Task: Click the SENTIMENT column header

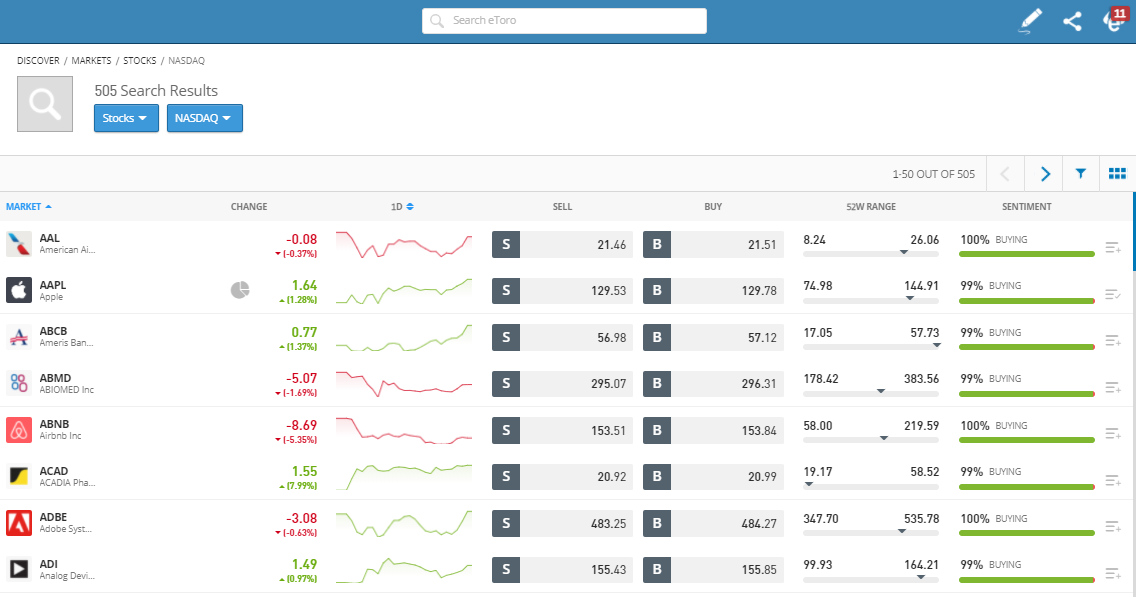Action: tap(1027, 206)
